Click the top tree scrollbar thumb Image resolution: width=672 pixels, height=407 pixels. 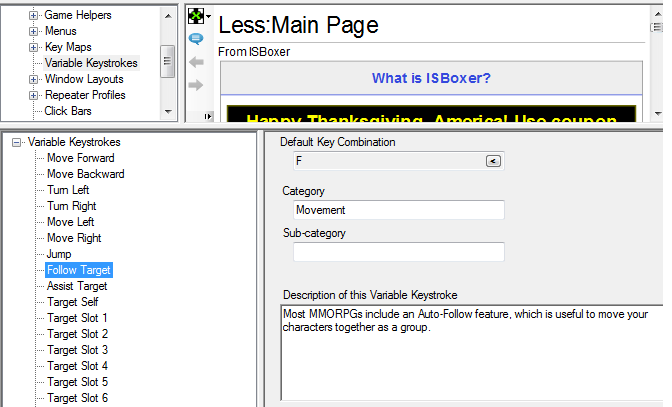pyautogui.click(x=168, y=61)
